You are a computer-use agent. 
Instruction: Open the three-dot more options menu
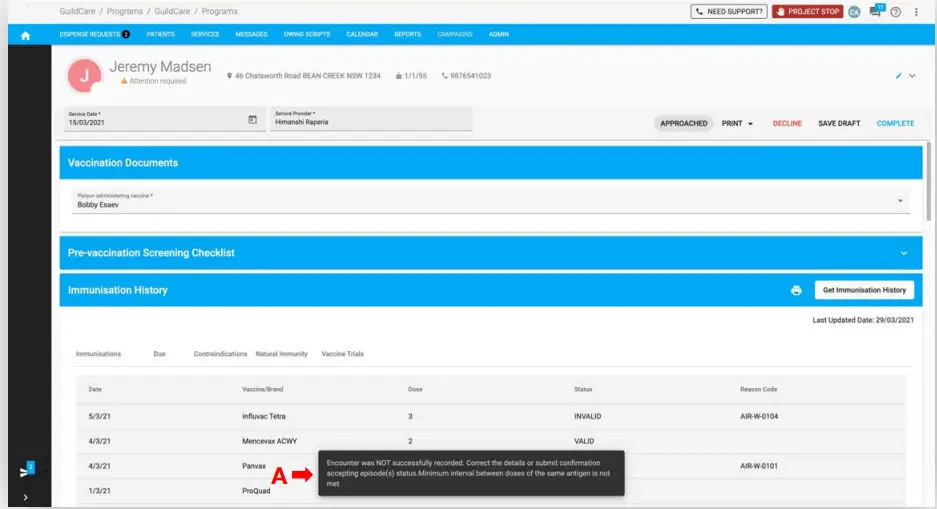[x=916, y=12]
